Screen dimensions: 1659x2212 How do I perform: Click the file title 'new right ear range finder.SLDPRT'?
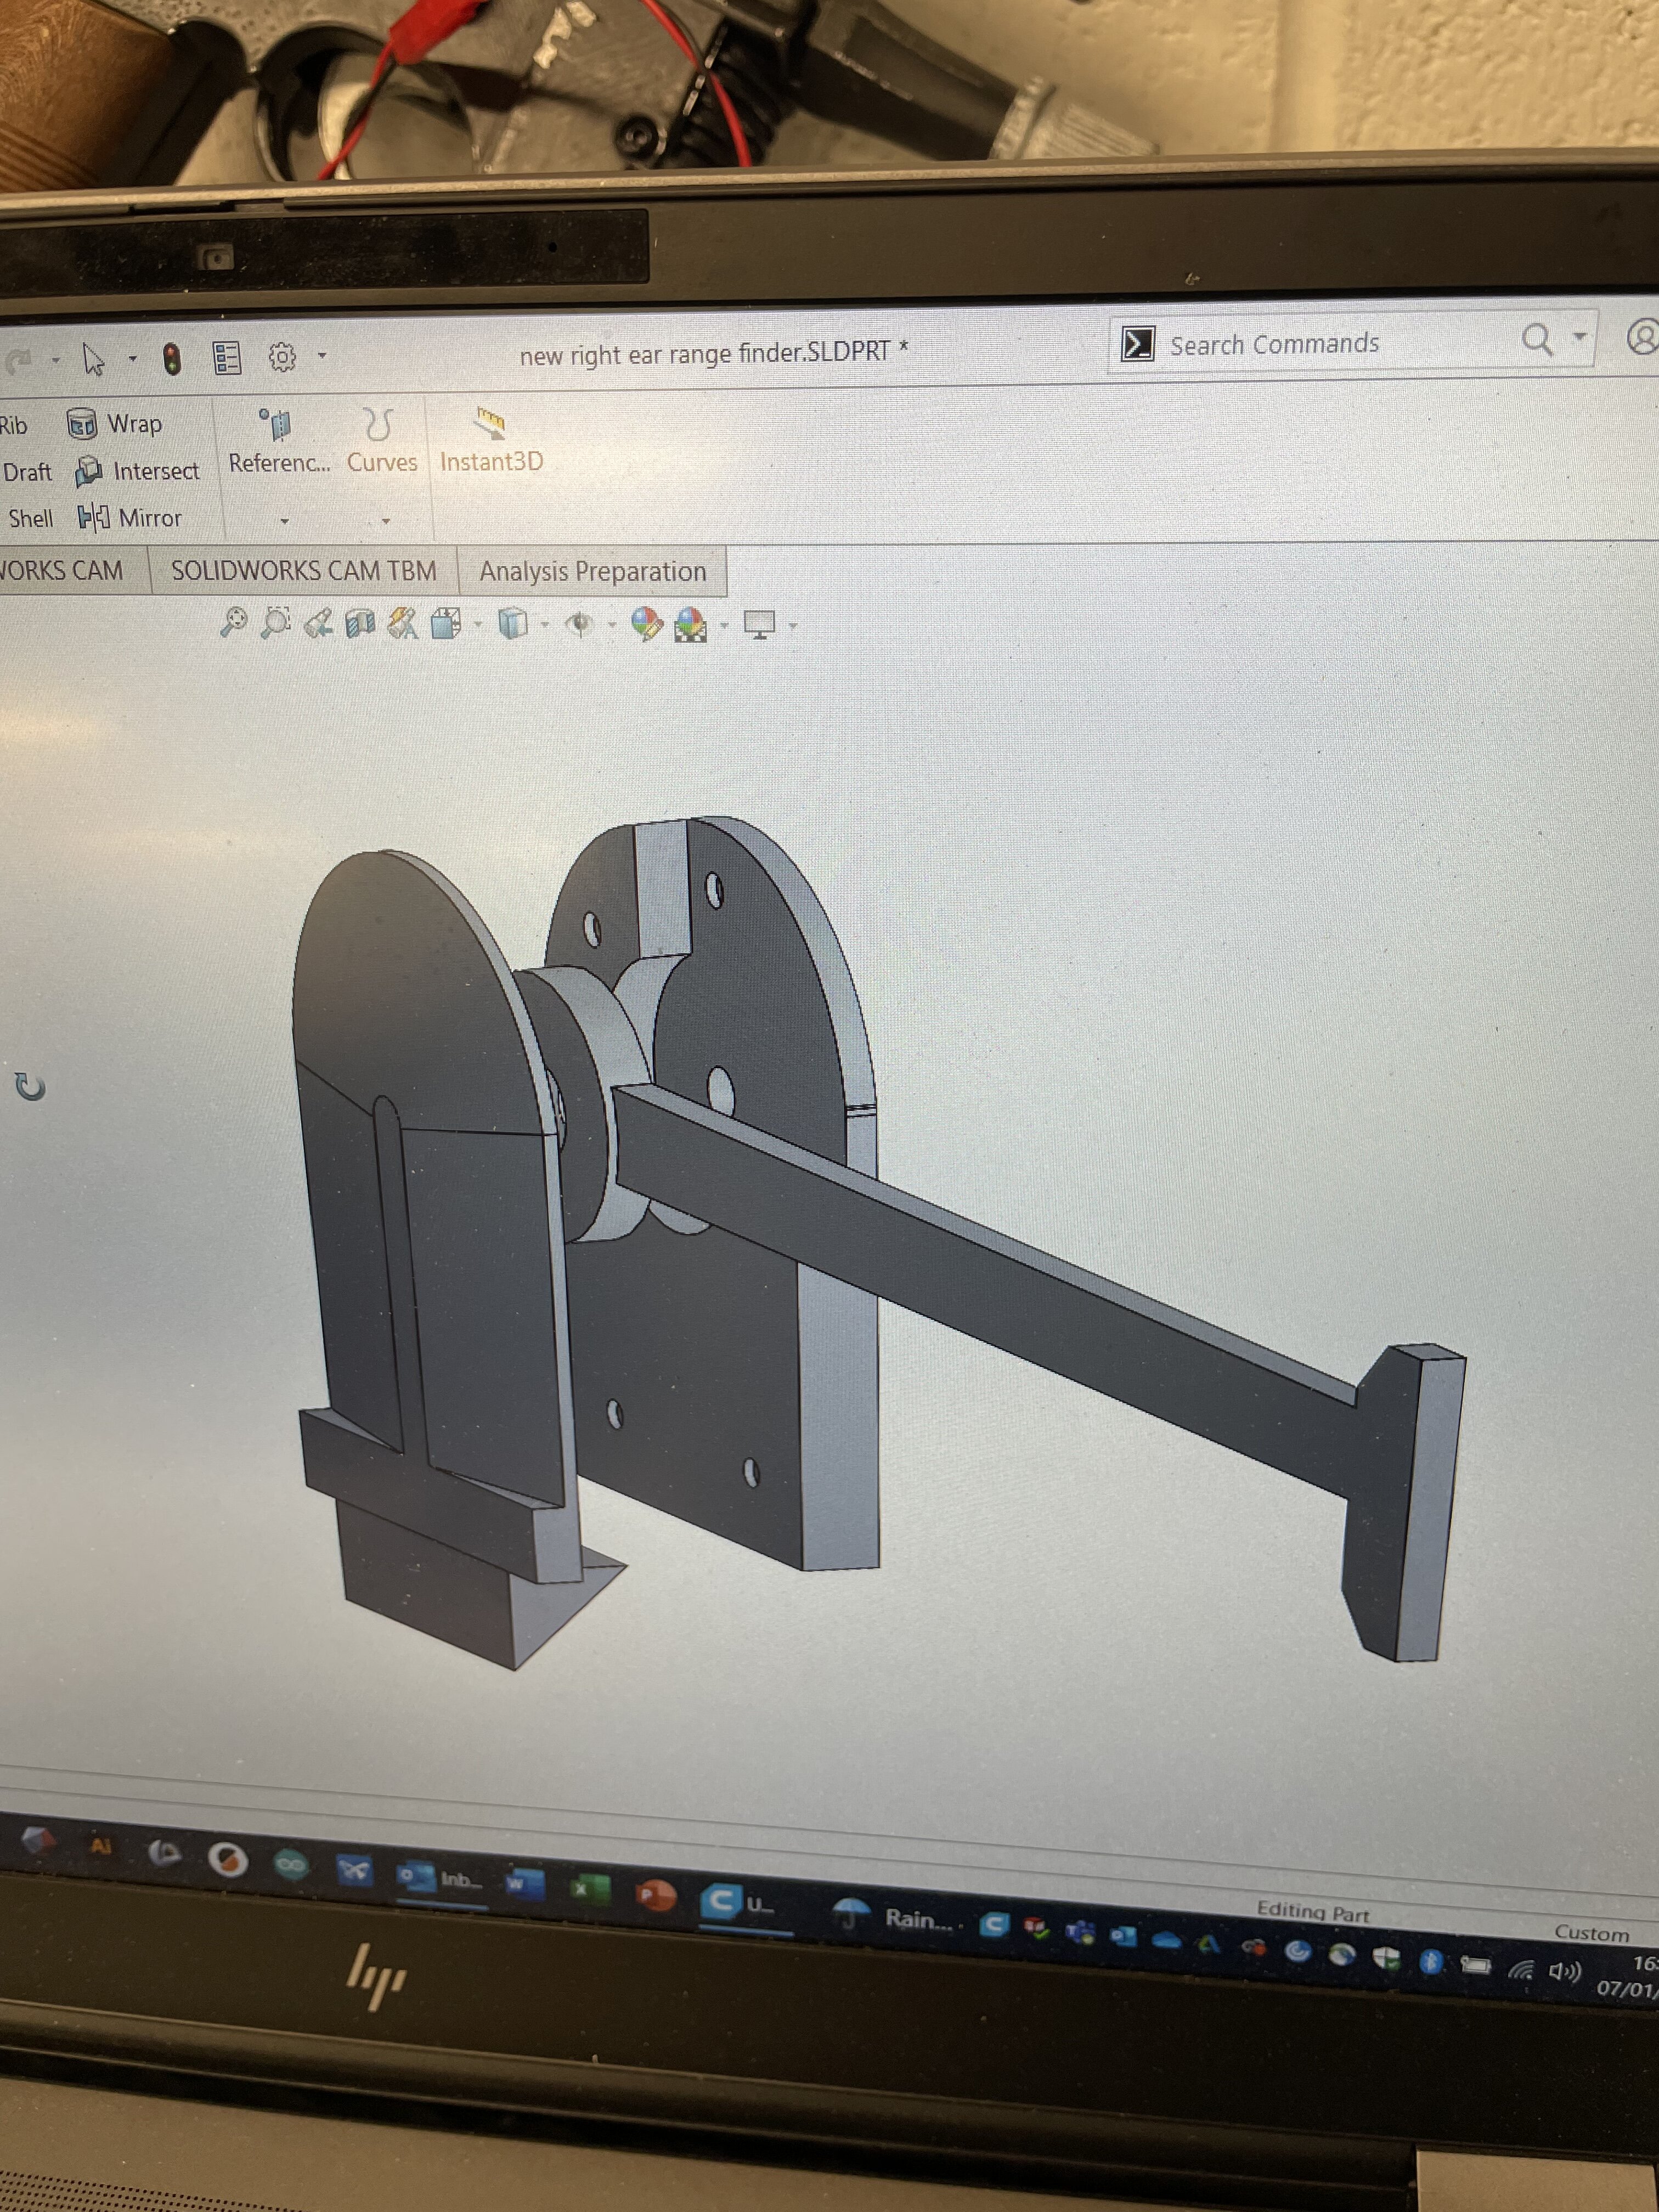coord(704,353)
